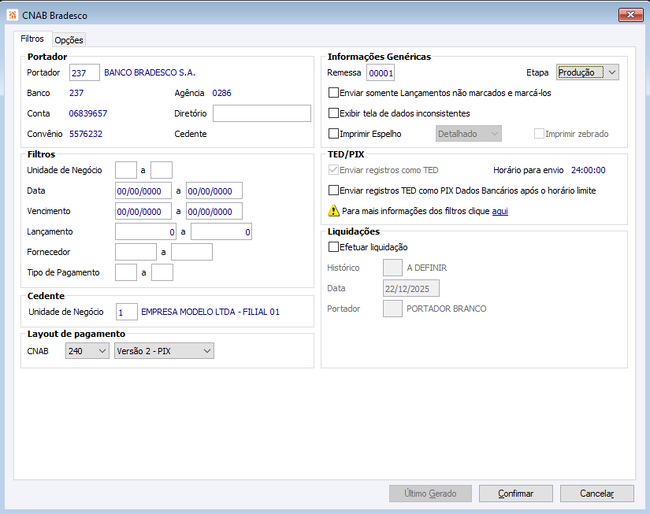Screen dimensions: 650x514
Task: Switch to the Filtros tab
Action: [32, 39]
